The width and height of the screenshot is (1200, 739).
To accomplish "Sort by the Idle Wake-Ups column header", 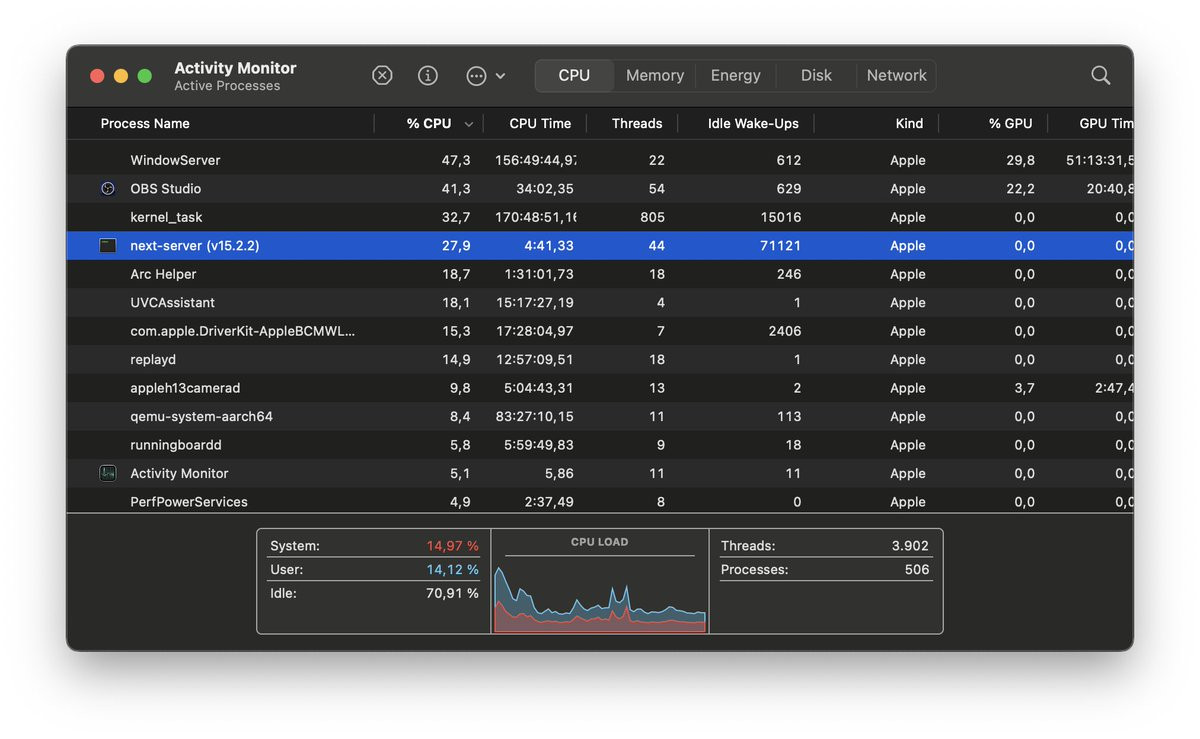I will (x=753, y=123).
